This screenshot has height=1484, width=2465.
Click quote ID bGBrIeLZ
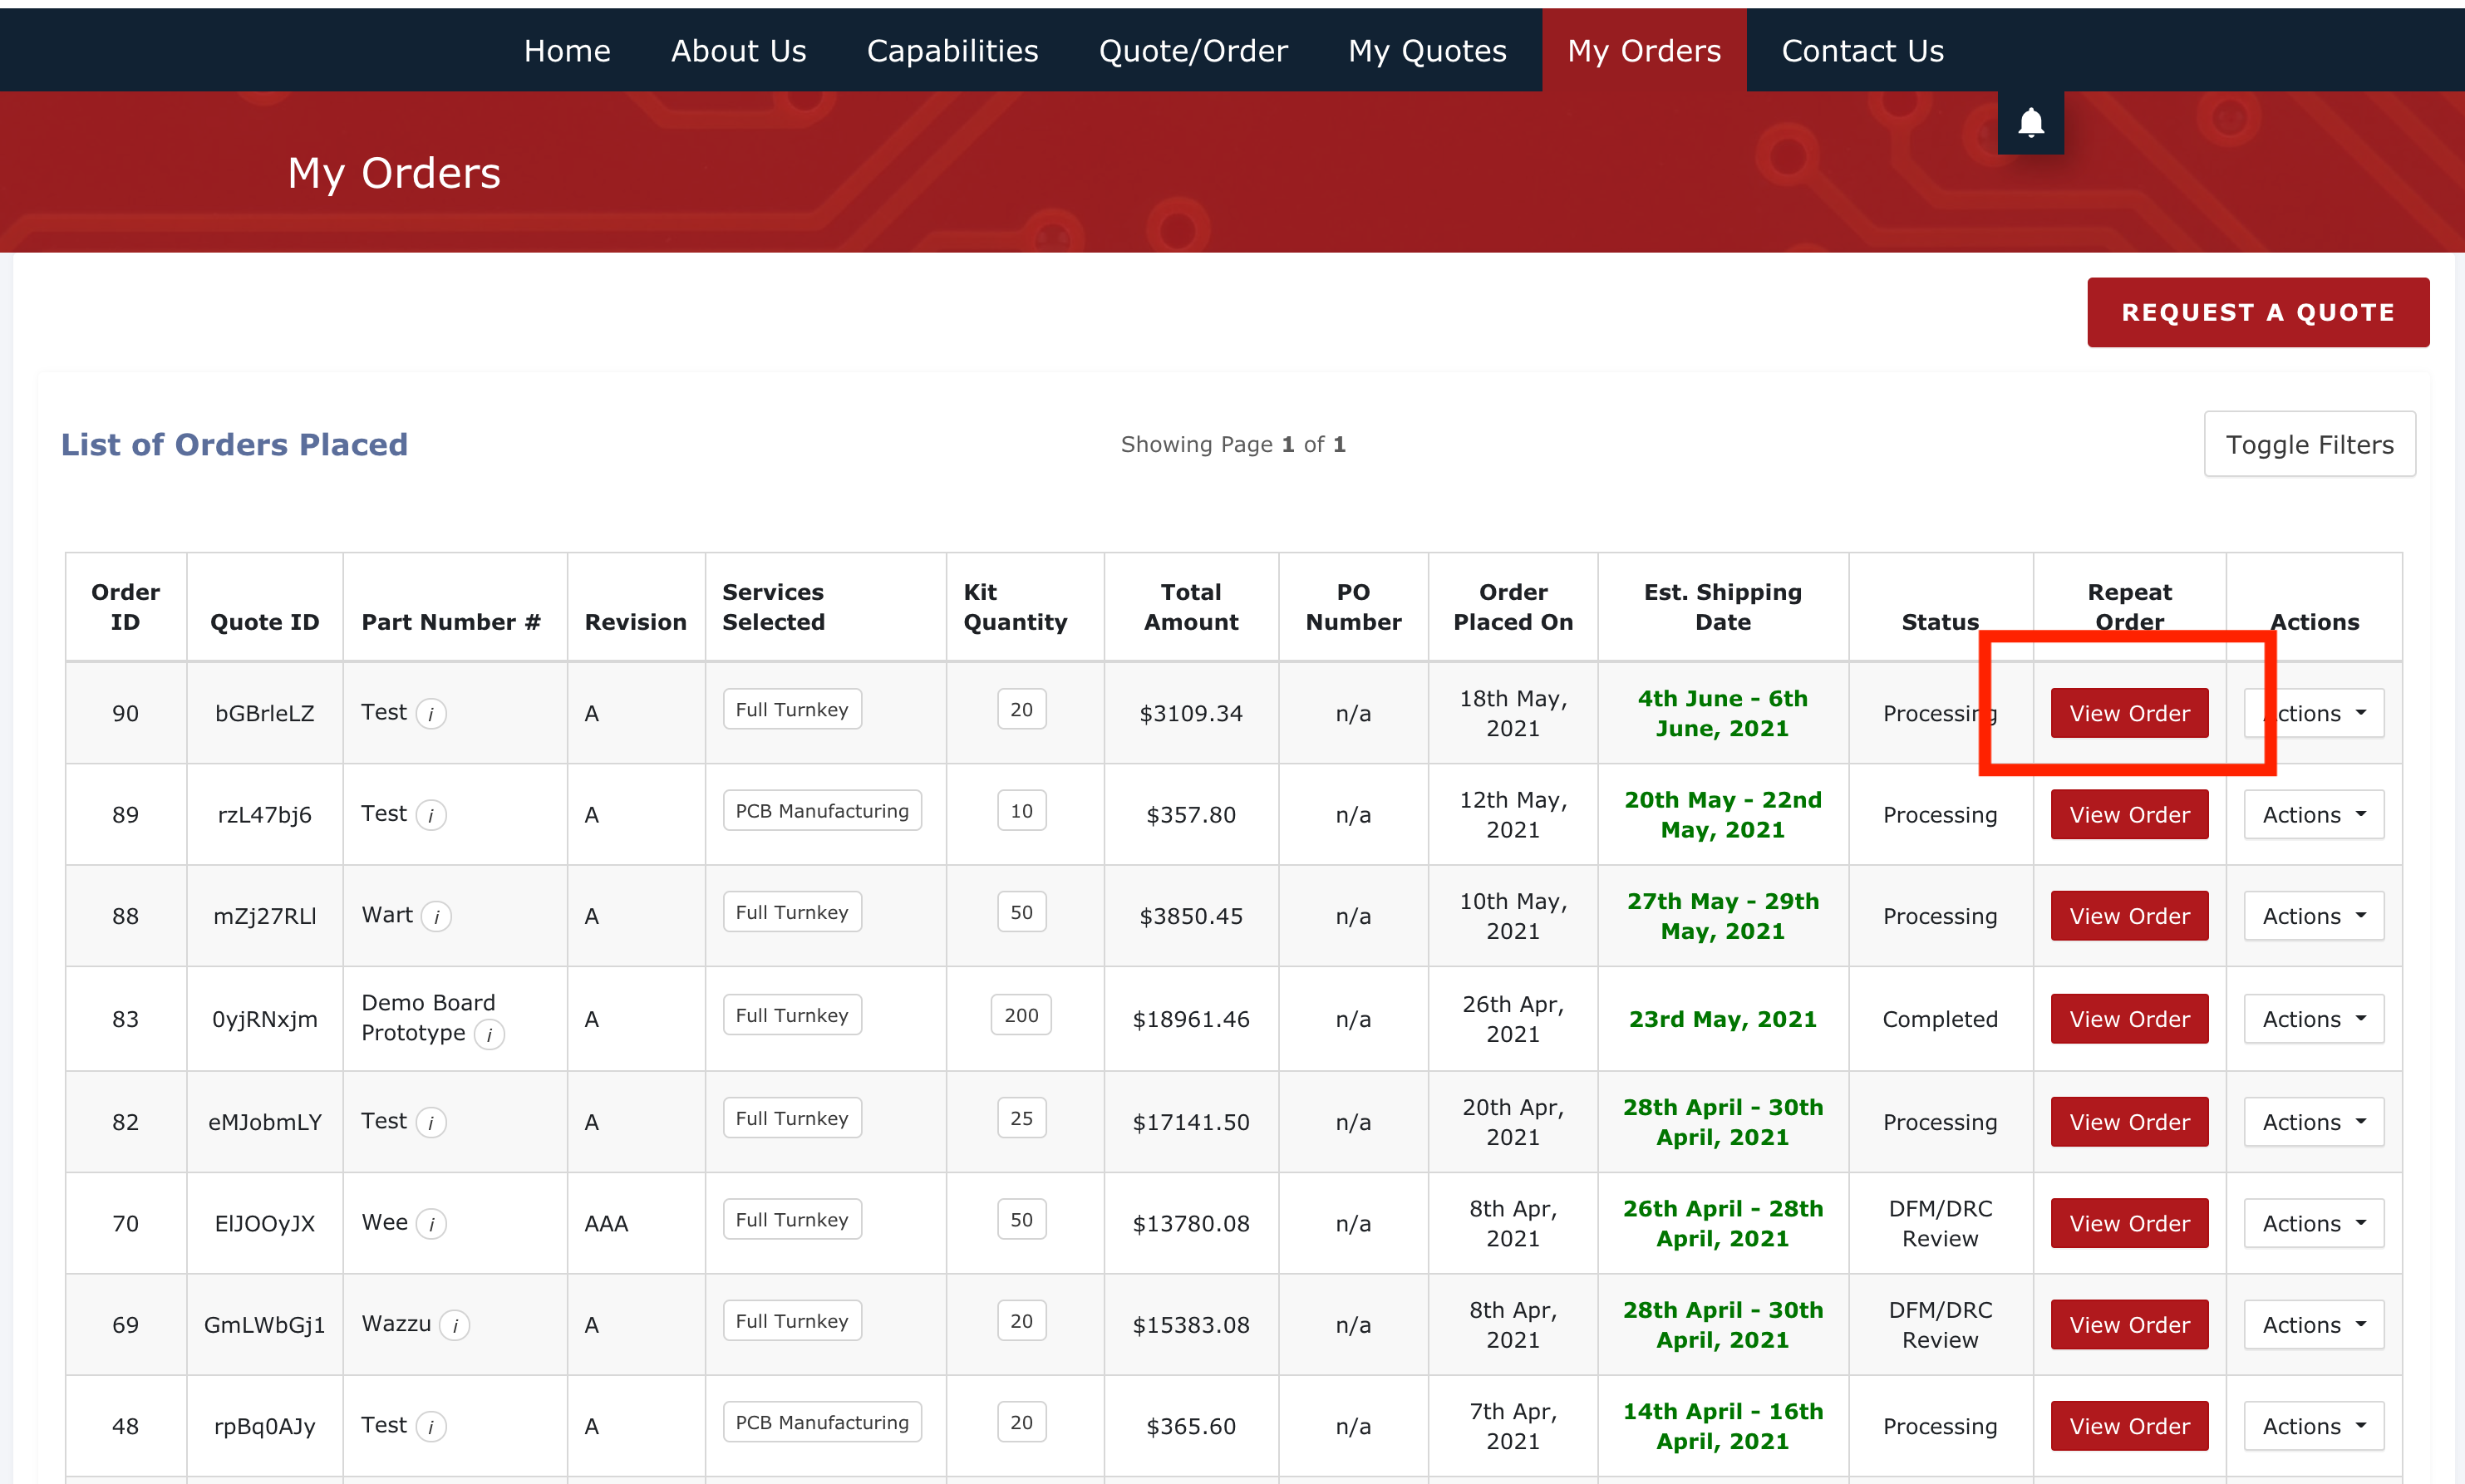[265, 713]
